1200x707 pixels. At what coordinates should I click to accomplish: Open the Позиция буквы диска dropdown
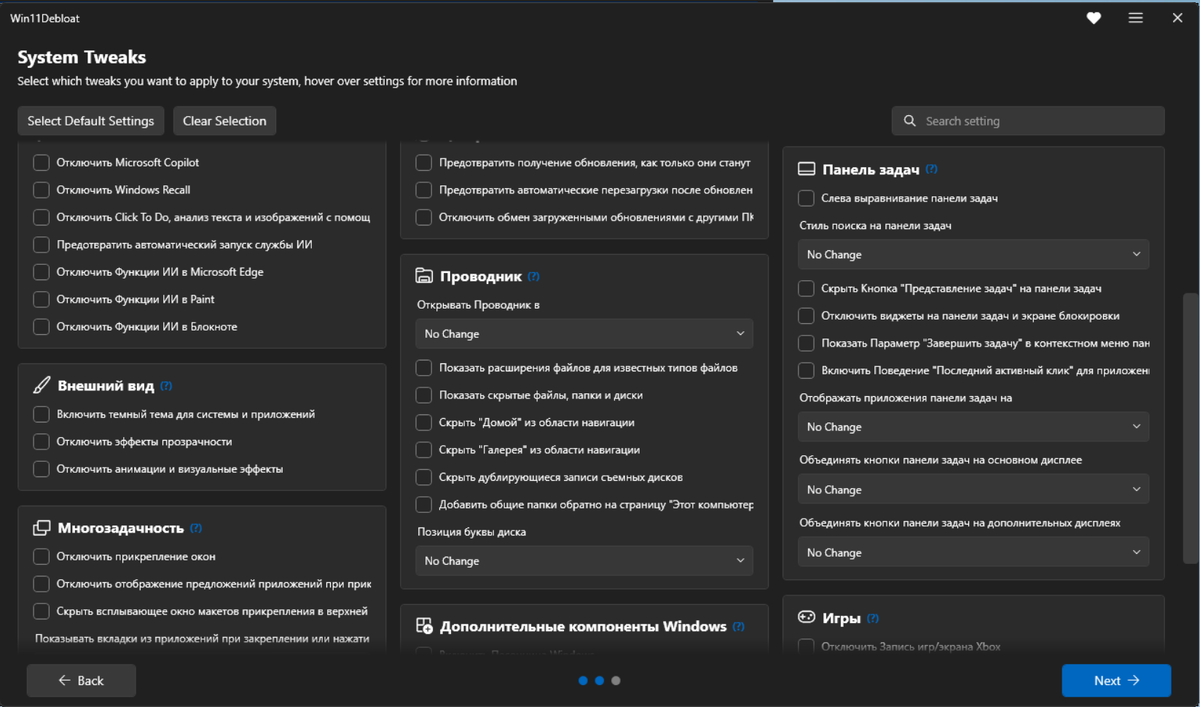tap(584, 561)
